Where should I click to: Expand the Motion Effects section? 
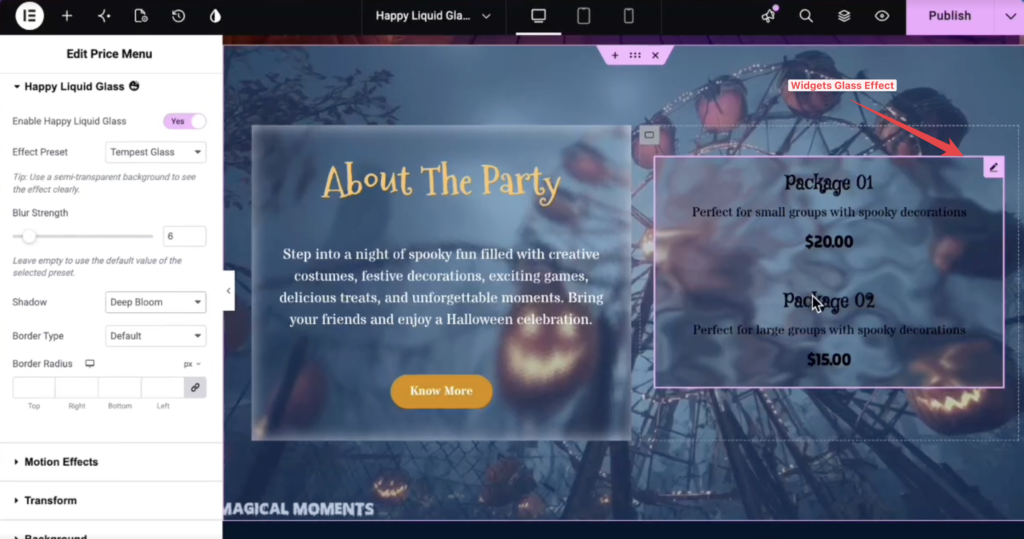click(x=61, y=462)
